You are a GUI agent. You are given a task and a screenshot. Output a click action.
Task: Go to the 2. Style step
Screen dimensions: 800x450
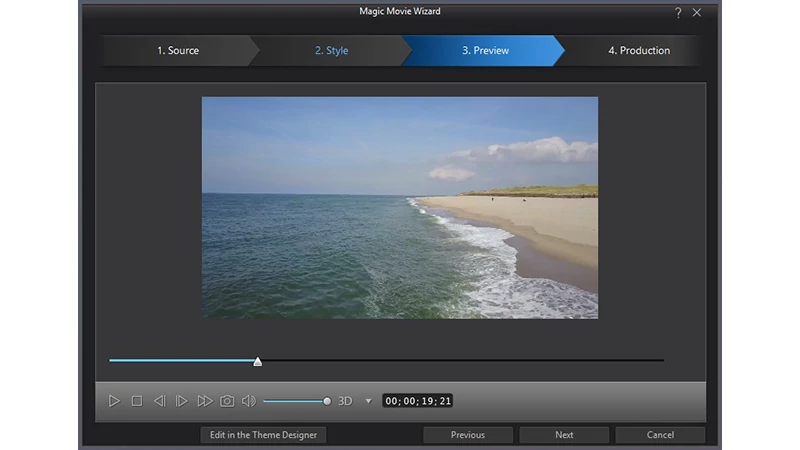(x=331, y=51)
